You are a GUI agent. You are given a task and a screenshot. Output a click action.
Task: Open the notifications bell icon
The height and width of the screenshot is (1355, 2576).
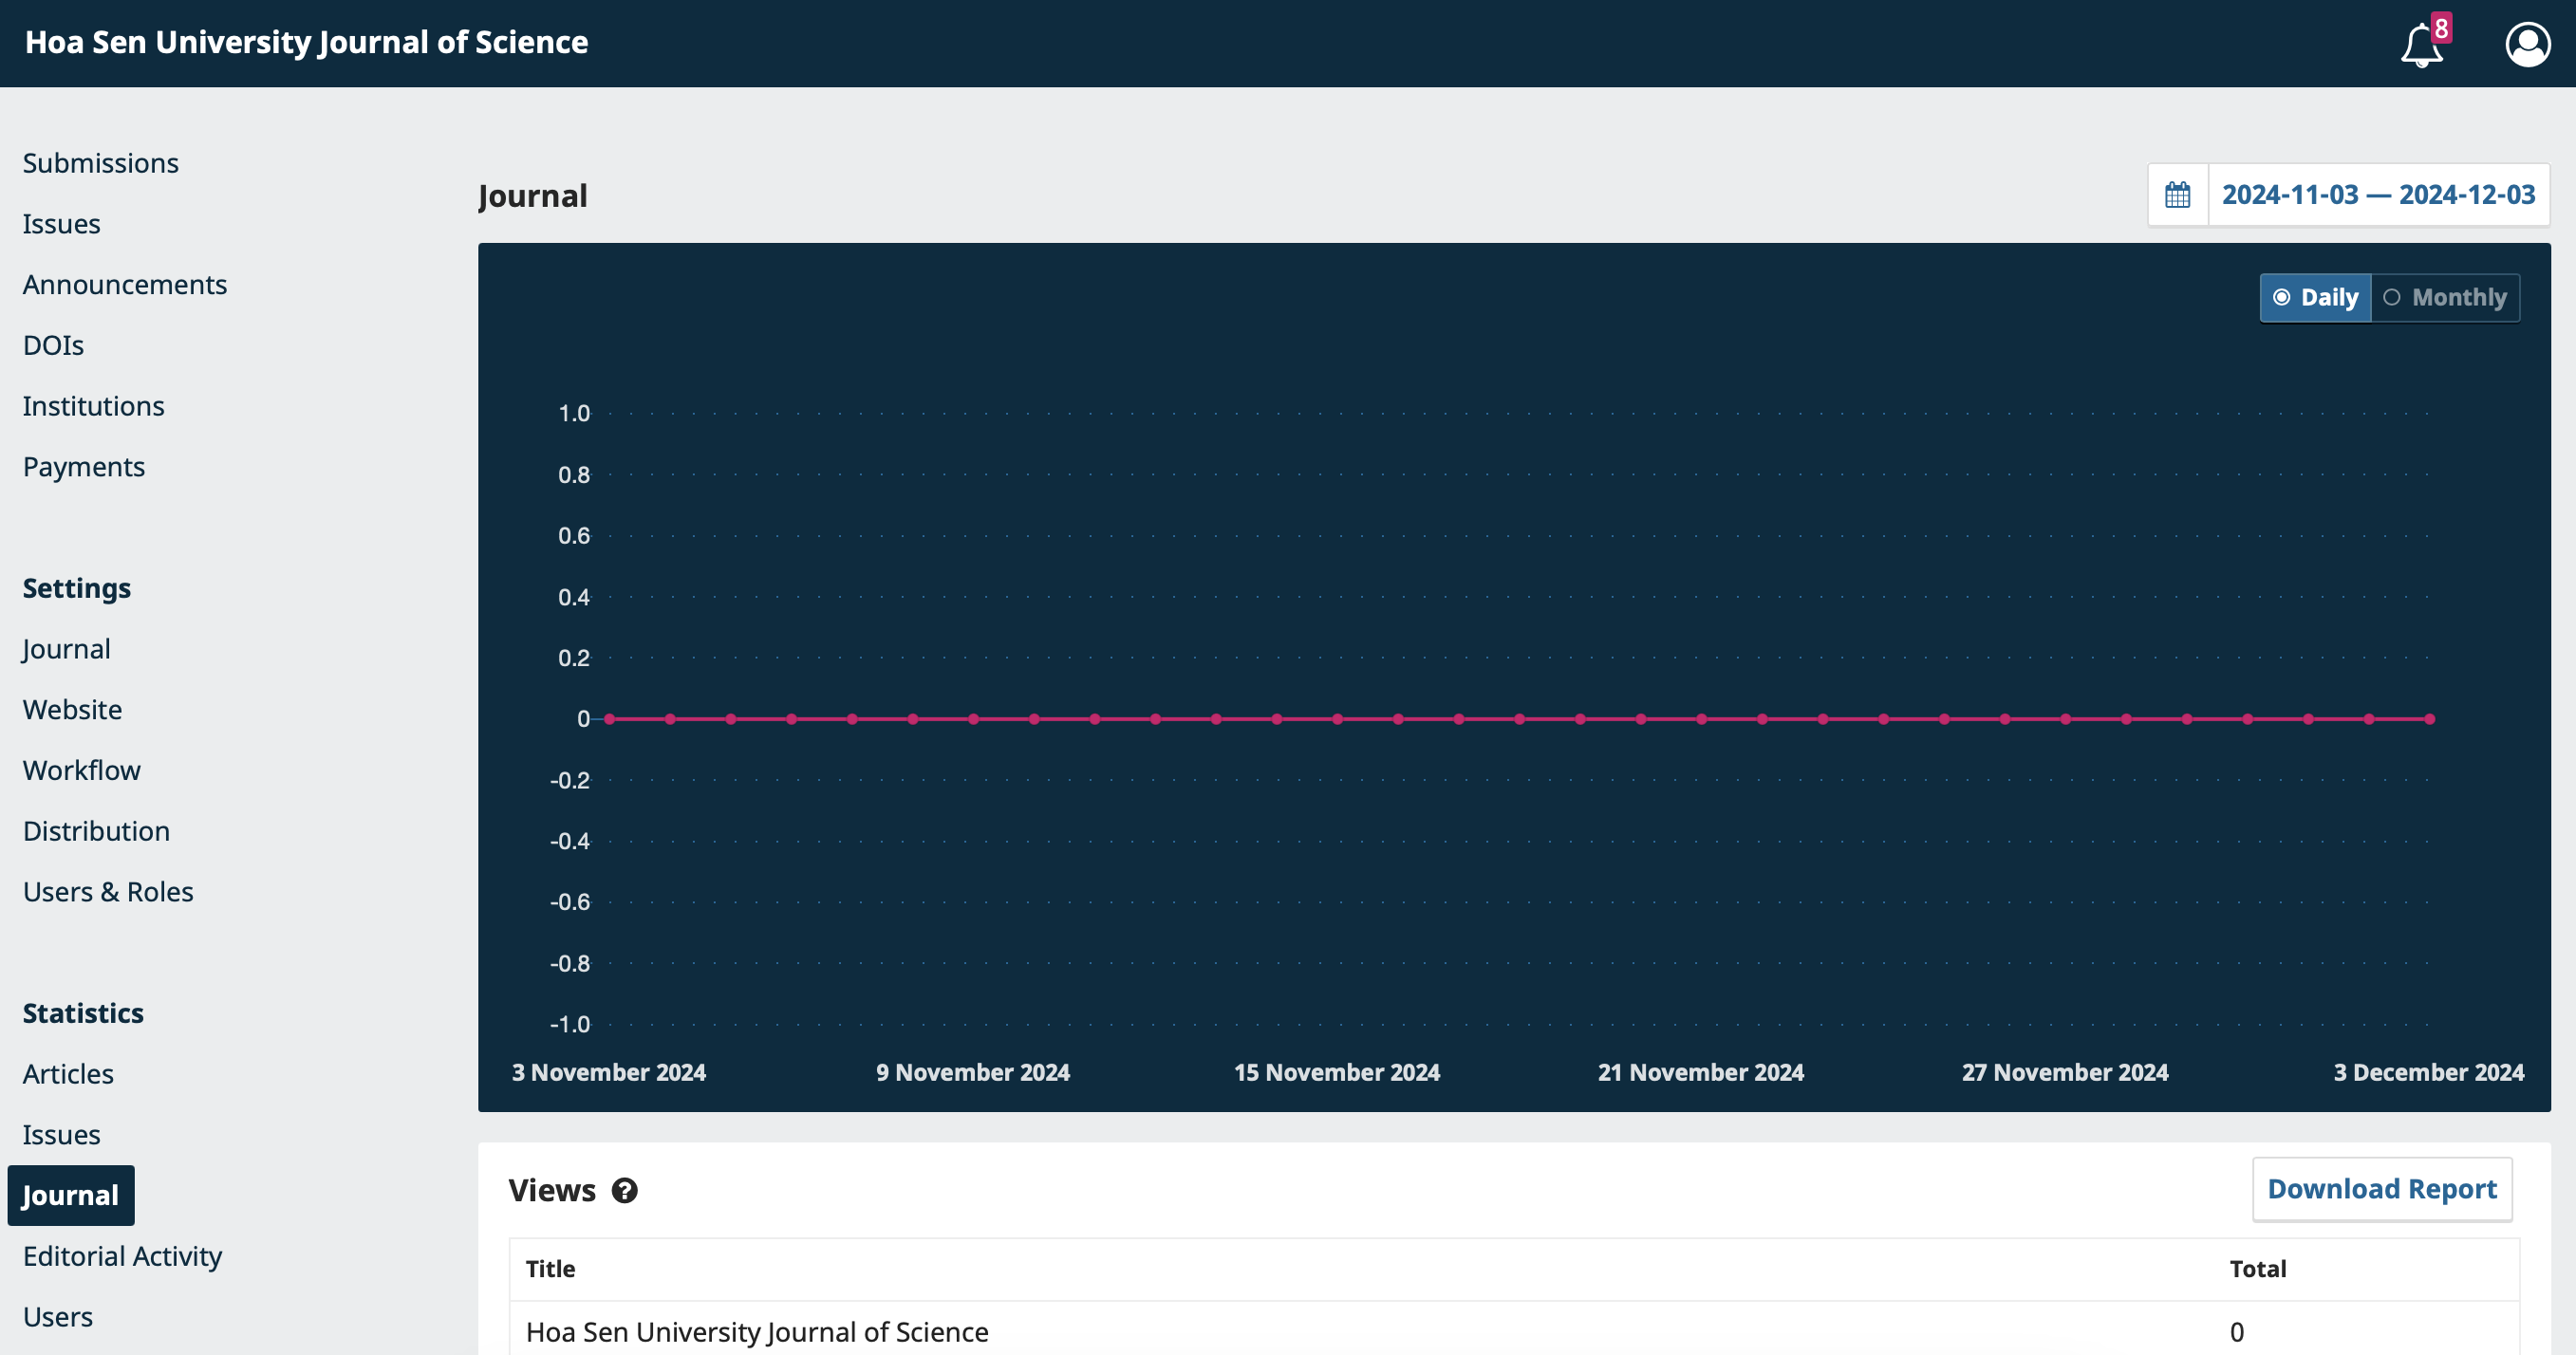tap(2421, 45)
